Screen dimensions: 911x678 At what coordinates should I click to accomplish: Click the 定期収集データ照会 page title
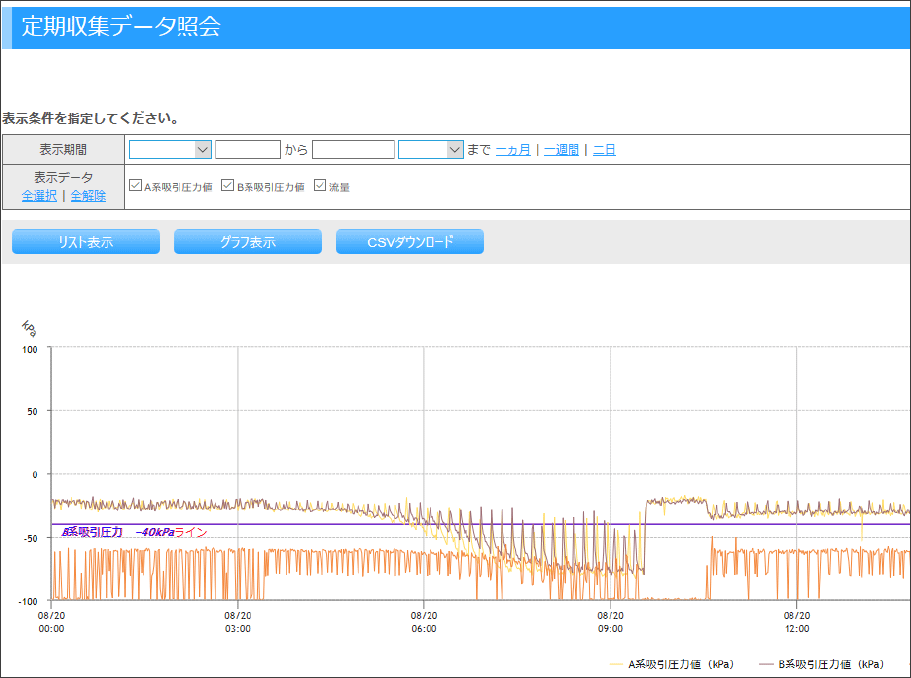coord(121,26)
